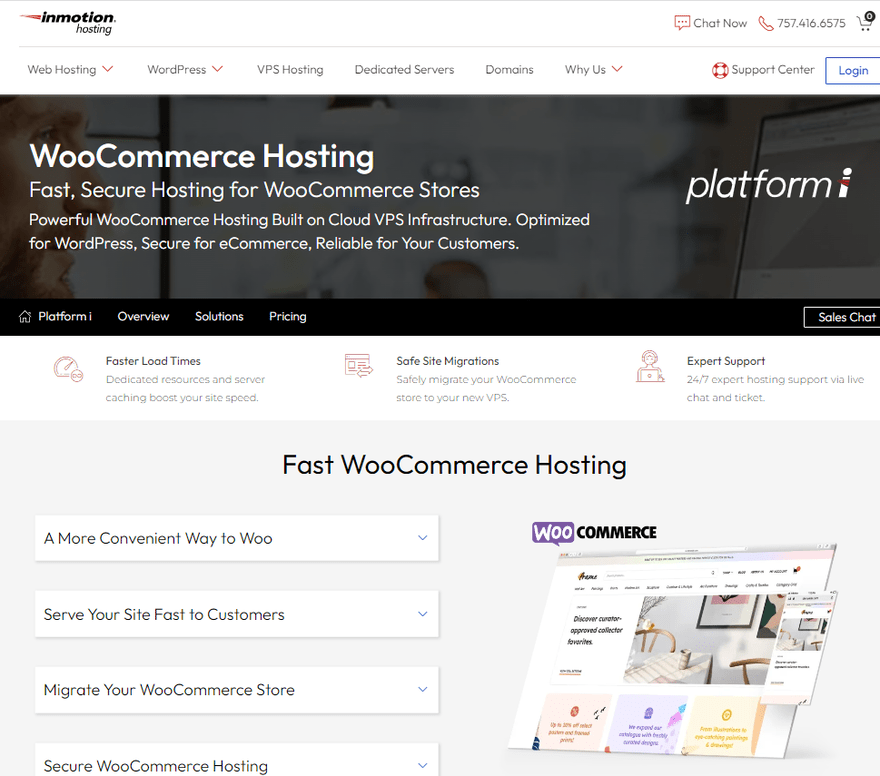Go to VPS Hosting
This screenshot has height=776, width=880.
coord(290,70)
